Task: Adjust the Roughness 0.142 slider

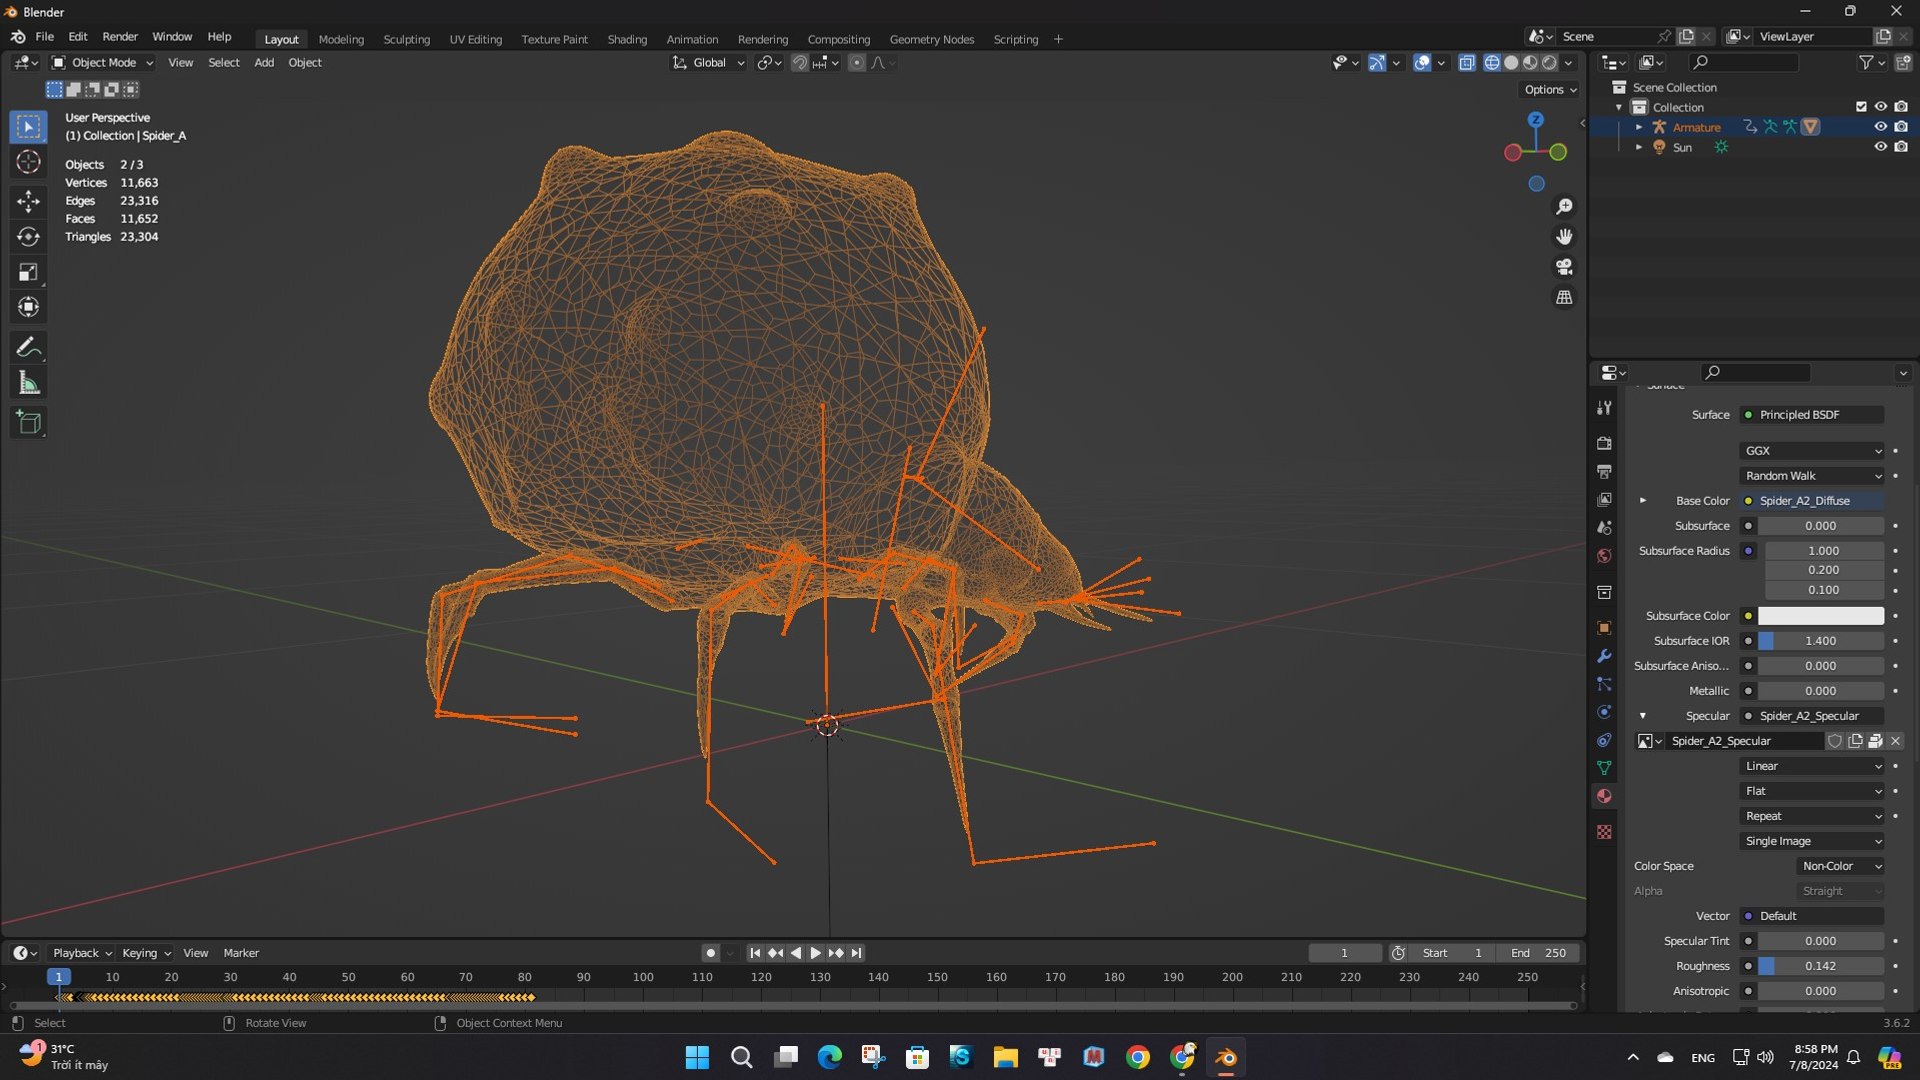Action: [x=1821, y=966]
